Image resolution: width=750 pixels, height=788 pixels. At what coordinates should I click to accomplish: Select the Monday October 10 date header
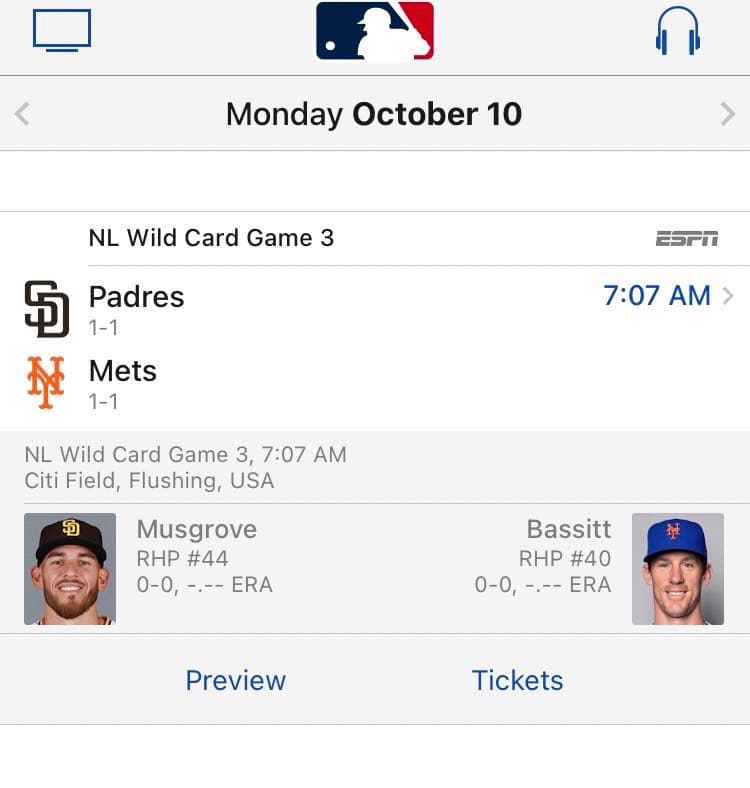coord(374,114)
